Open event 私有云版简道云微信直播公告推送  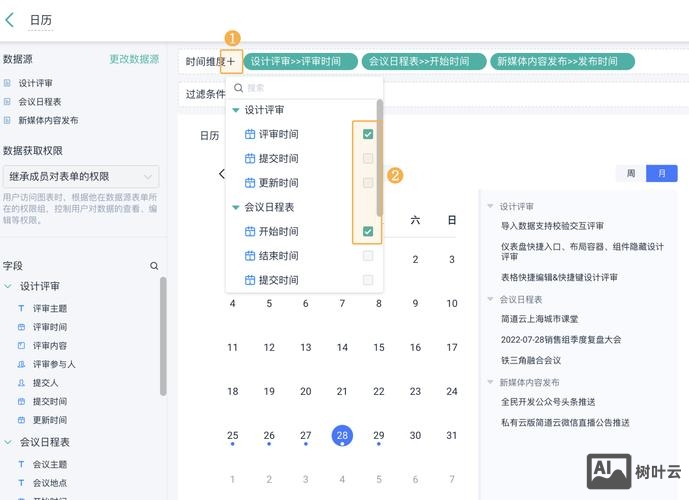[x=565, y=423]
